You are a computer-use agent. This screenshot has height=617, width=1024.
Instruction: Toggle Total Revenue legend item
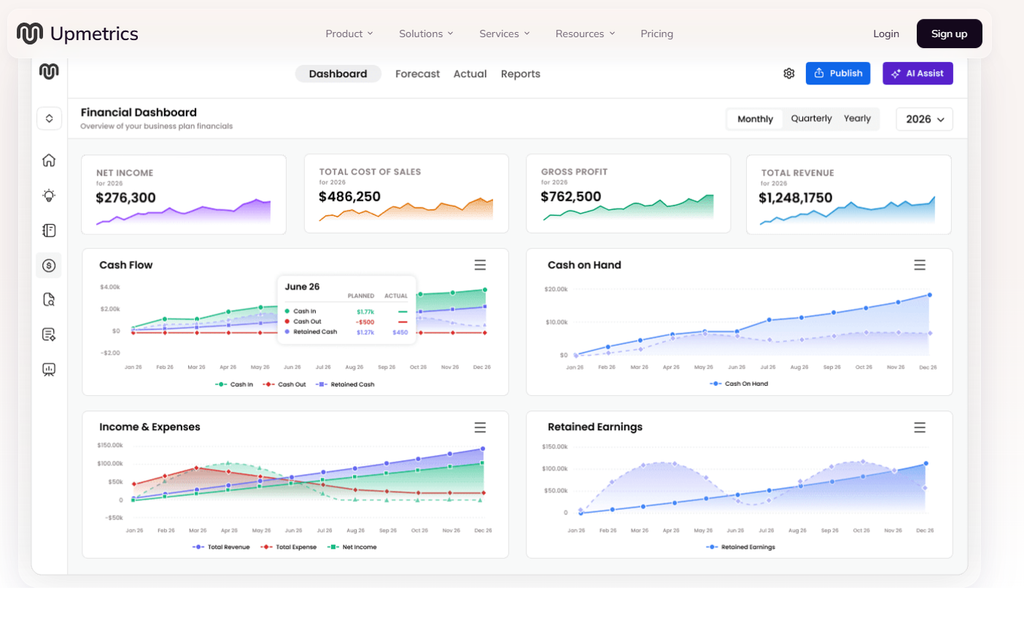[221, 547]
